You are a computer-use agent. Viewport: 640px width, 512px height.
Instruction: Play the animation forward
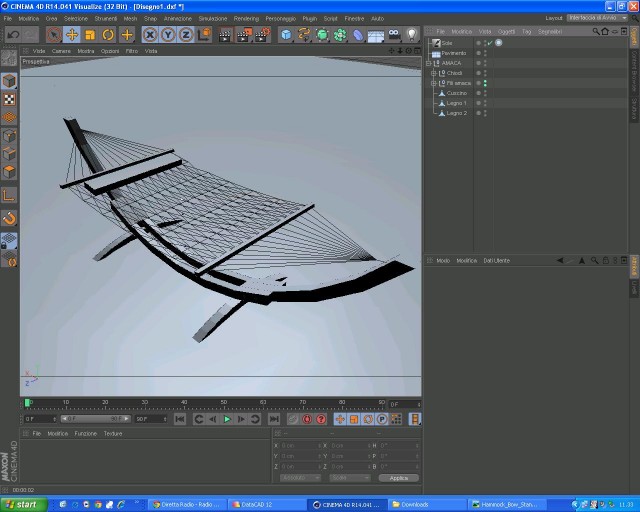[227, 419]
